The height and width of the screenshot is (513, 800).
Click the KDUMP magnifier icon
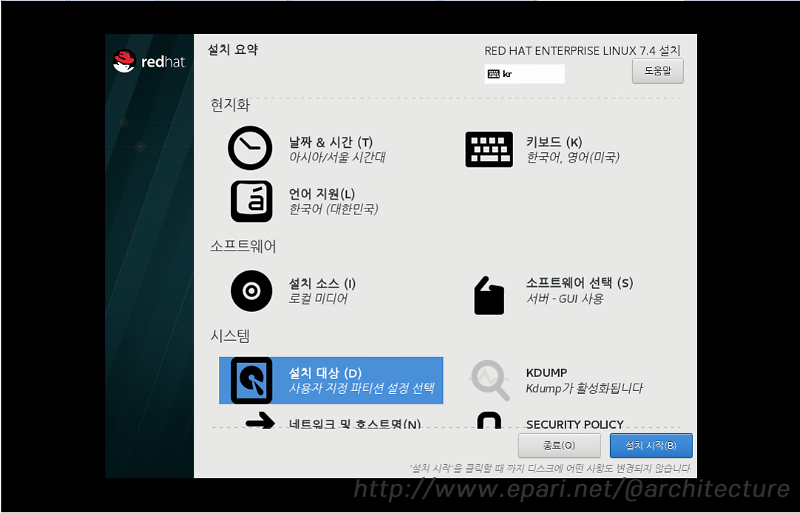point(489,380)
